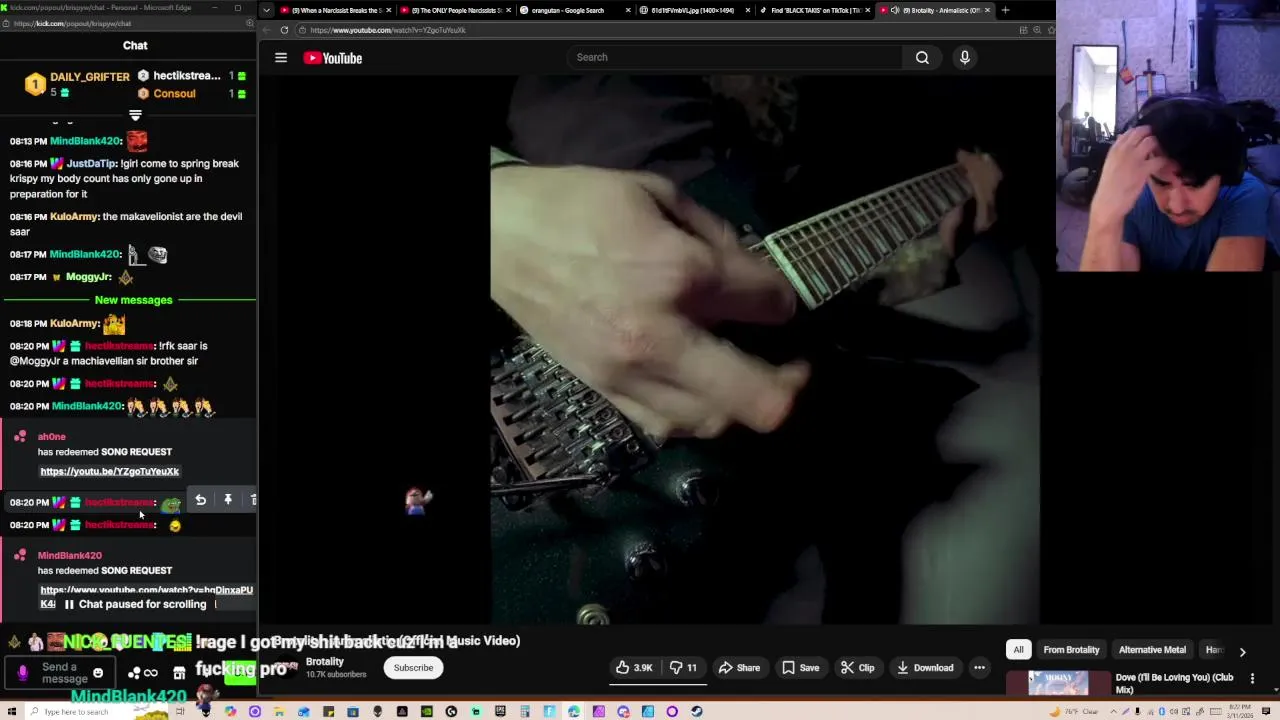
Task: Open the YouTube hamburger guide menu
Action: click(x=281, y=58)
